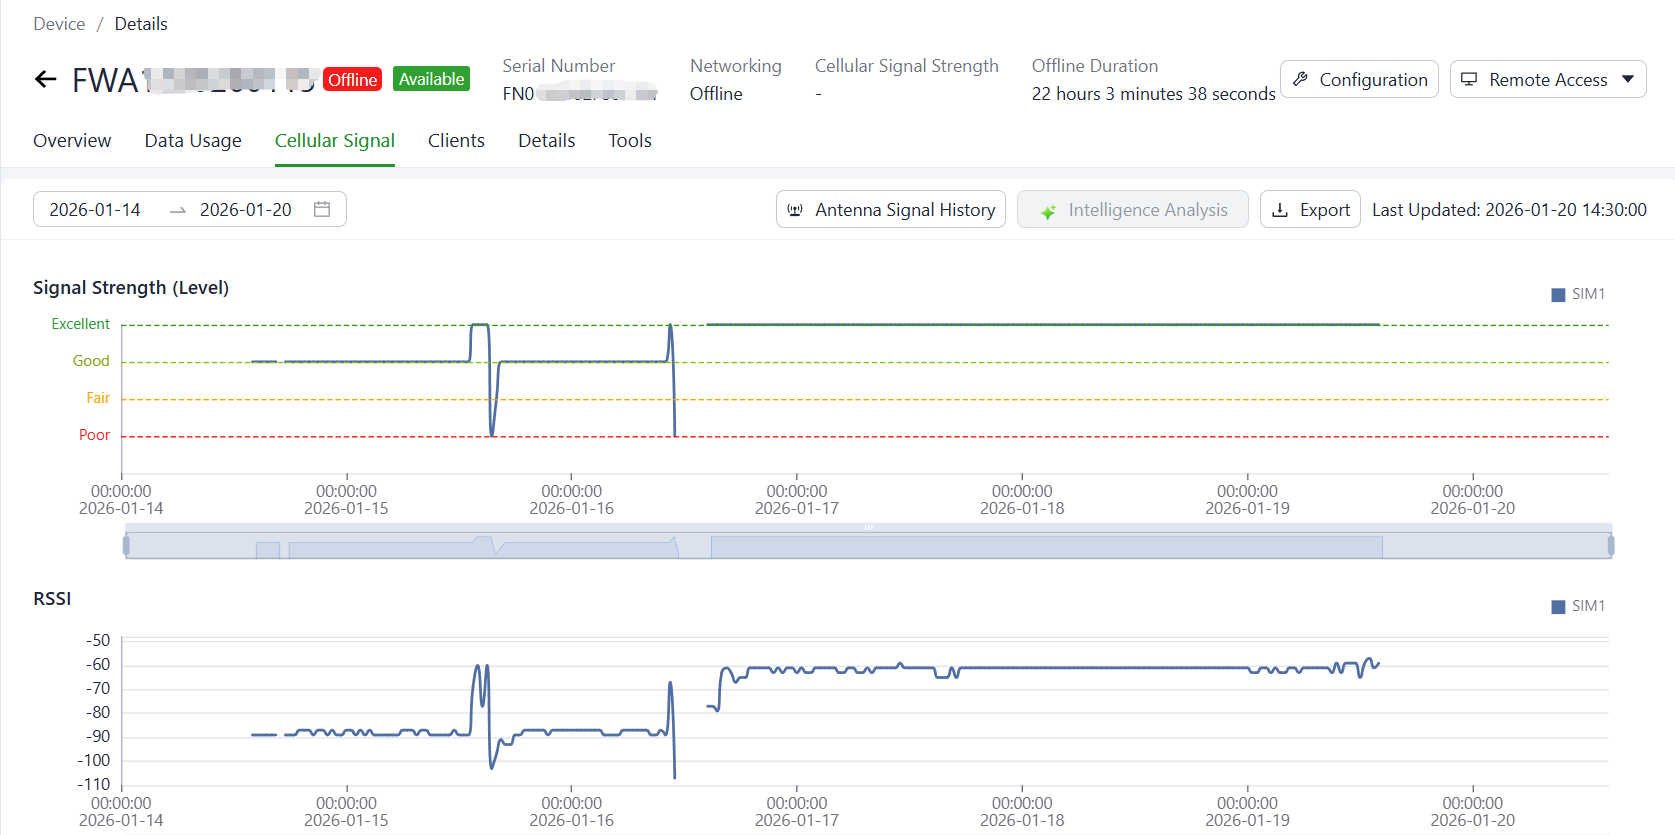Screen dimensions: 1675x835
Task: Click the Configuration wrench icon
Action: pyautogui.click(x=1300, y=79)
